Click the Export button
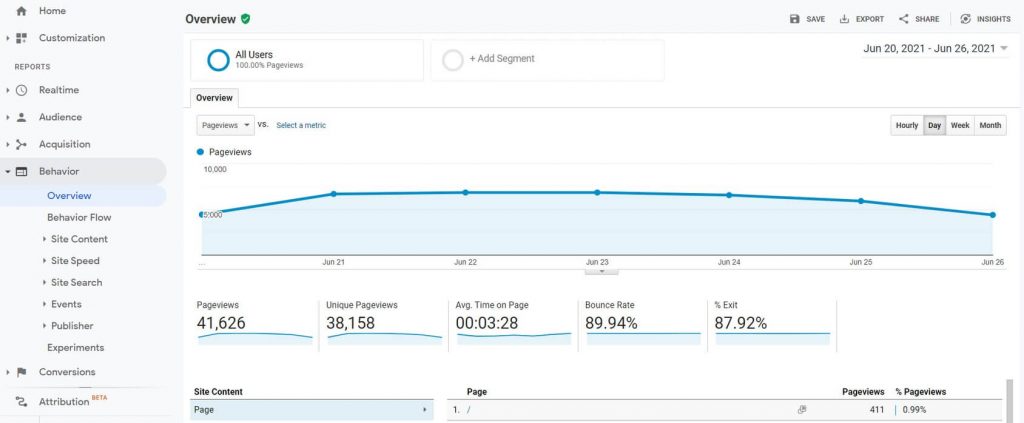This screenshot has width=1024, height=423. coord(861,19)
